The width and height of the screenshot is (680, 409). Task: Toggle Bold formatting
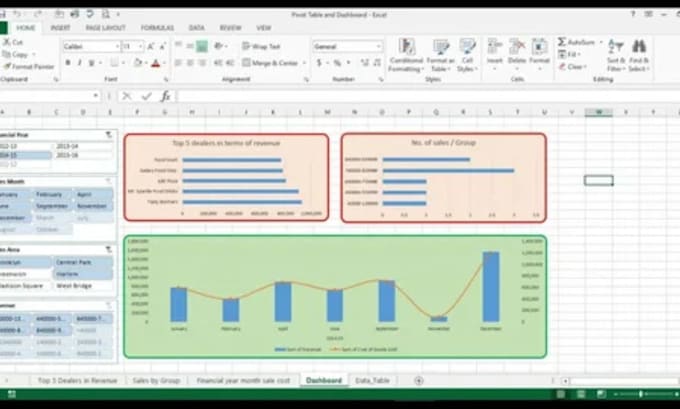(68, 63)
